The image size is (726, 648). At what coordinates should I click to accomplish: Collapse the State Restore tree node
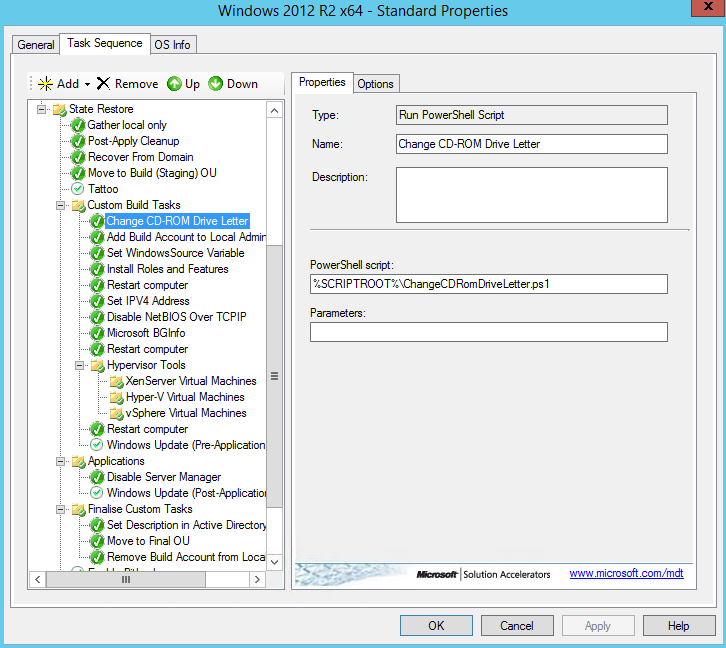pyautogui.click(x=42, y=109)
